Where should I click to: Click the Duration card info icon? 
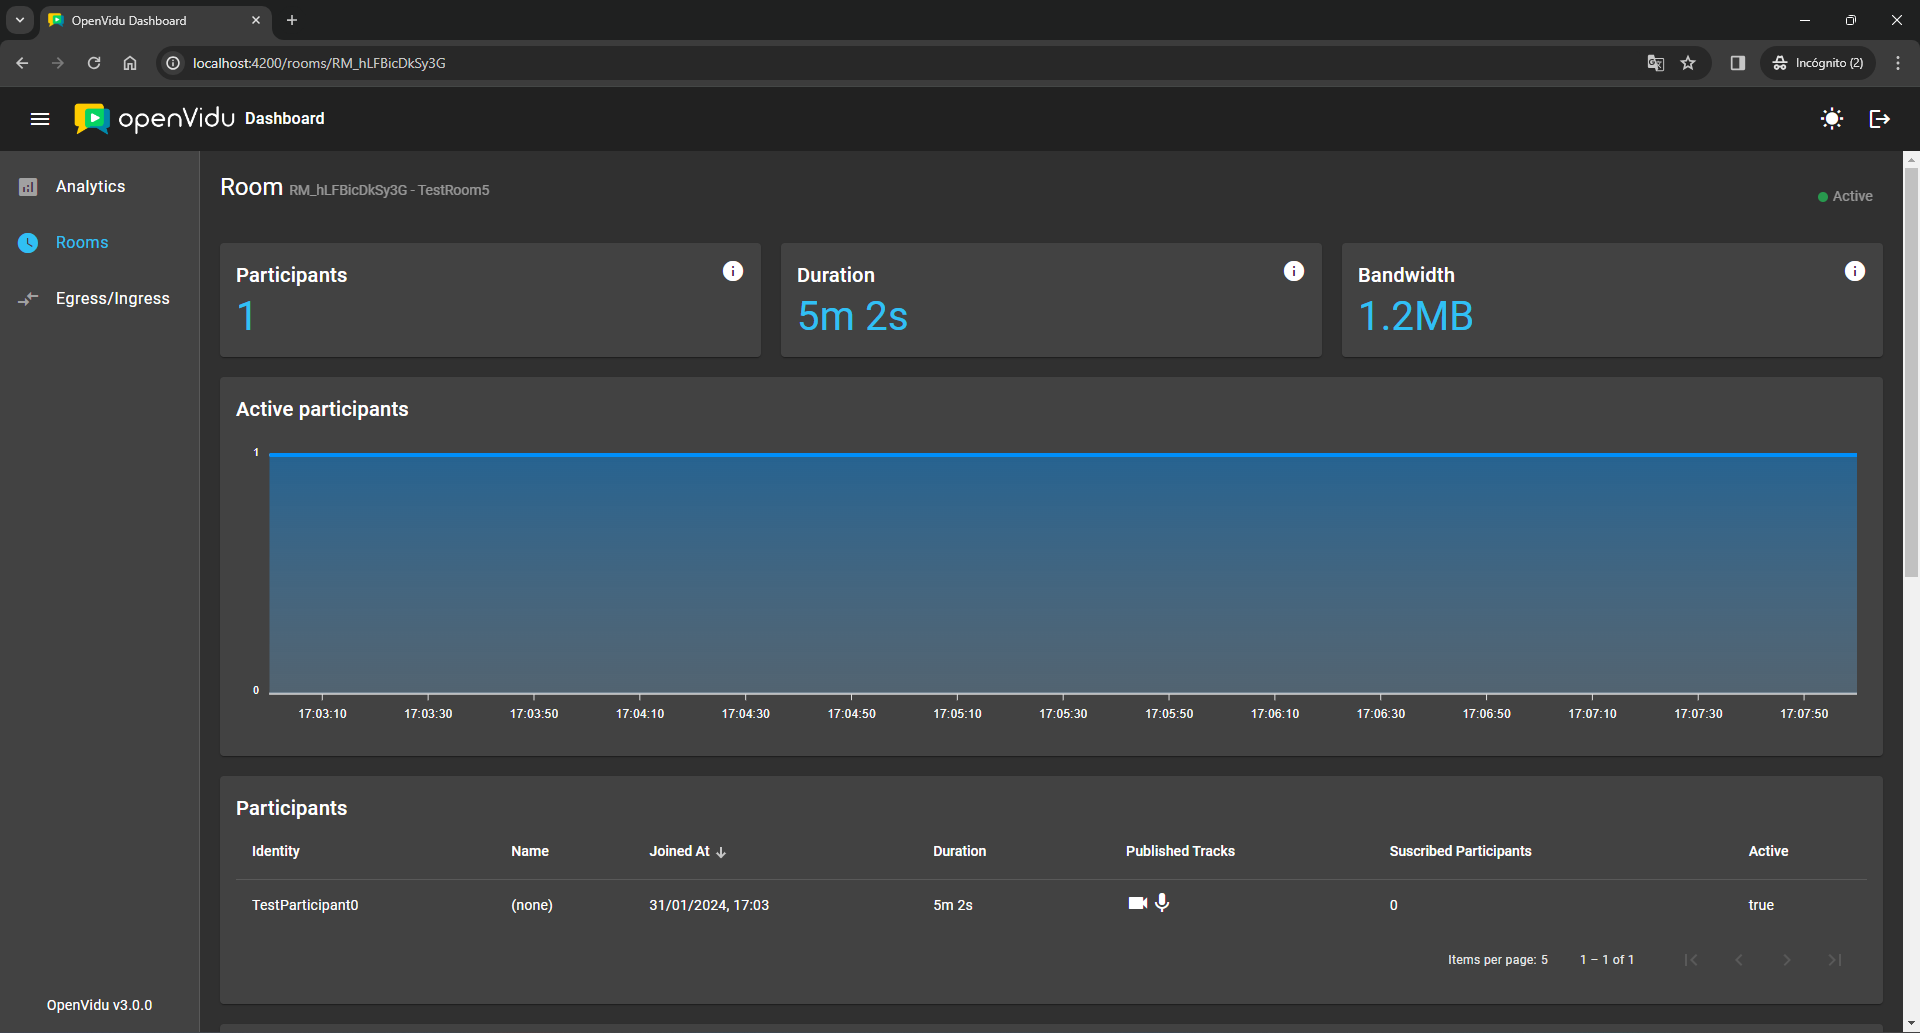1293,271
